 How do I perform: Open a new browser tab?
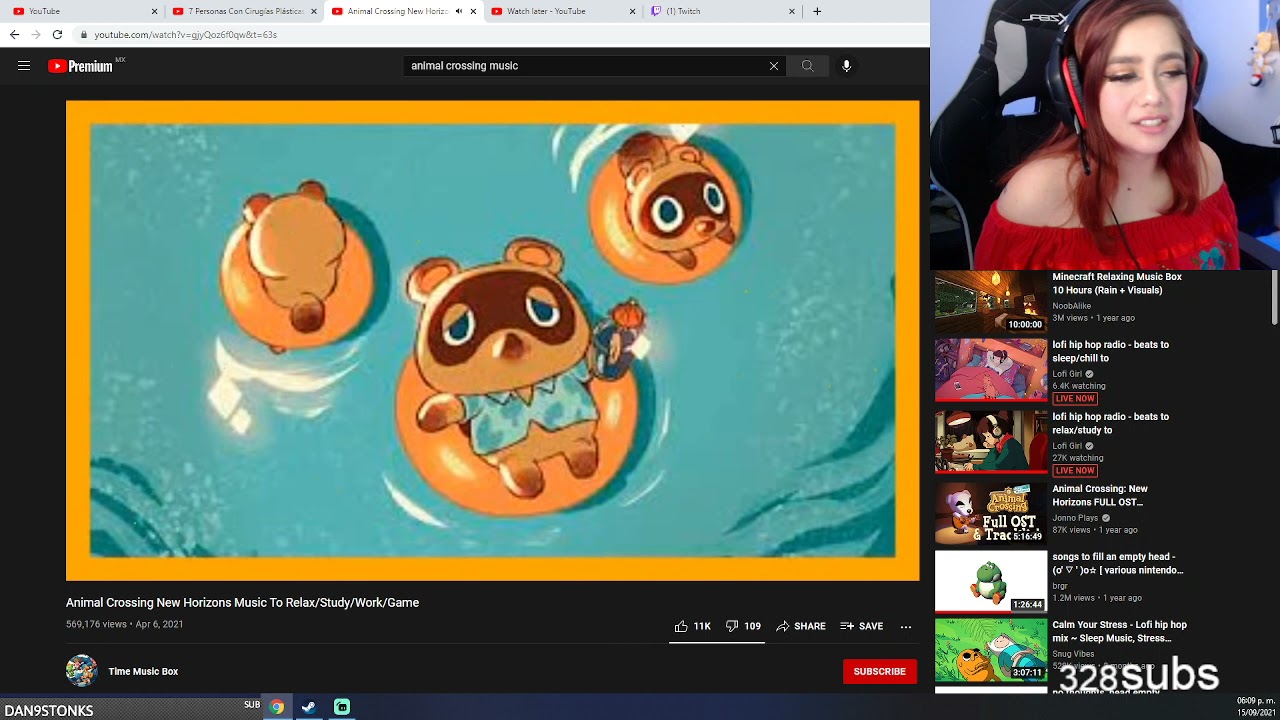[x=817, y=11]
